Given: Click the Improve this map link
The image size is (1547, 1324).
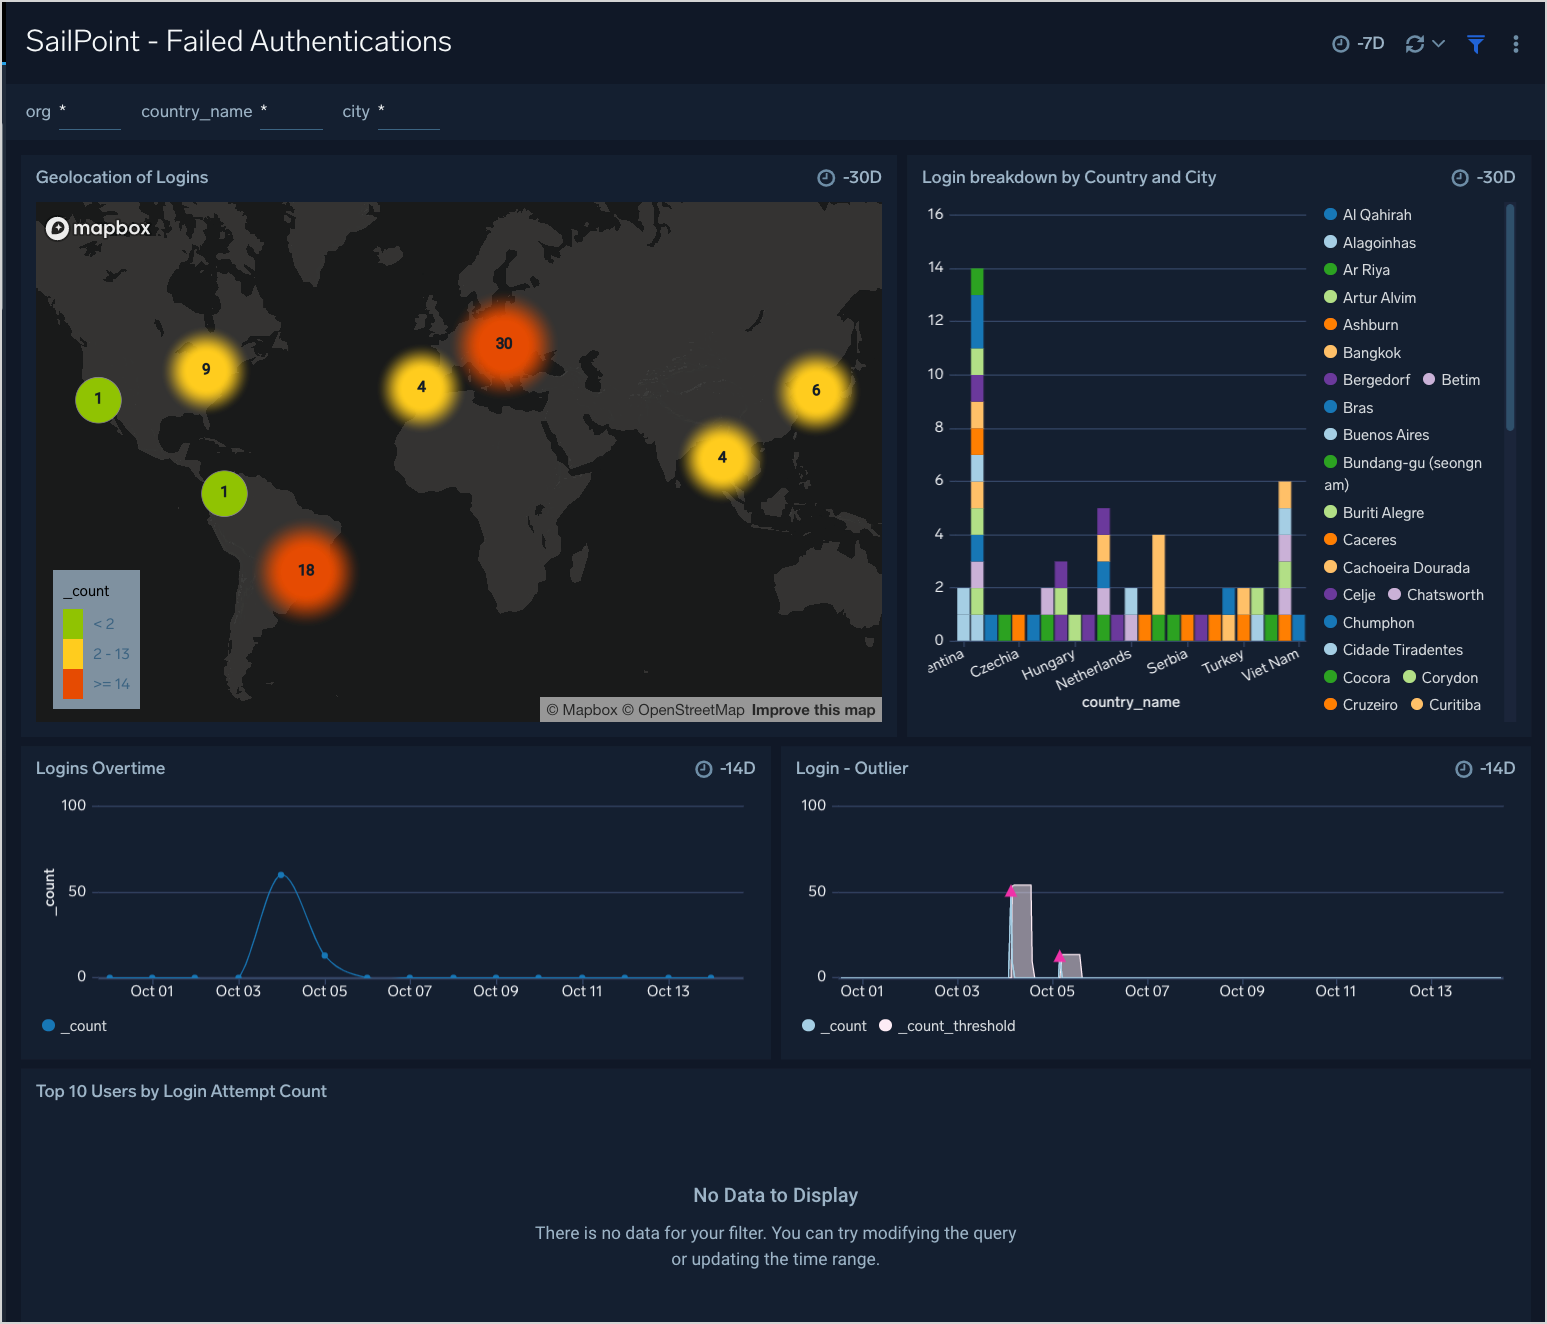Looking at the screenshot, I should pyautogui.click(x=813, y=710).
